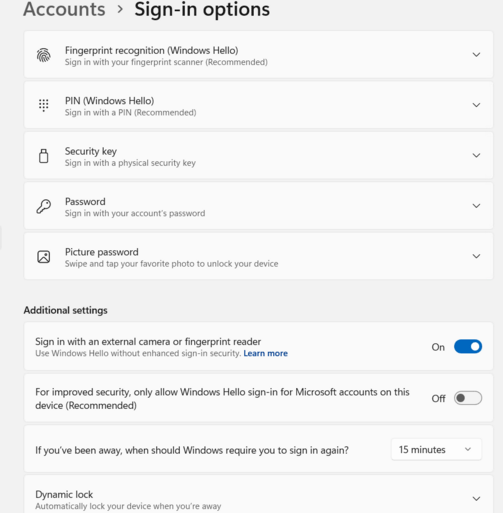This screenshot has width=503, height=513.
Task: Click Sign in with a PIN (Recommended) text
Action: (x=130, y=113)
